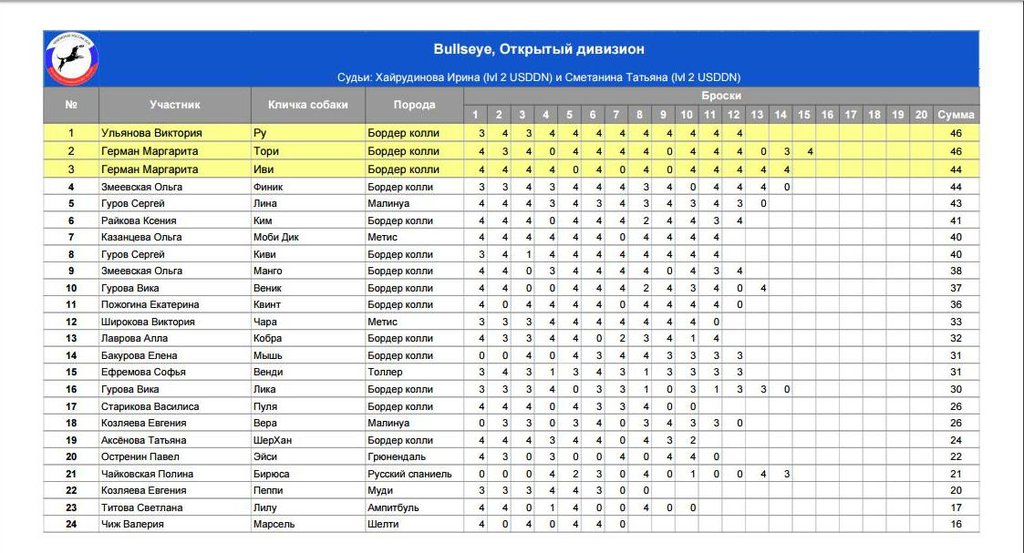Click dog name 'Марсель'
Image resolution: width=1024 pixels, height=553 pixels.
pos(274,524)
